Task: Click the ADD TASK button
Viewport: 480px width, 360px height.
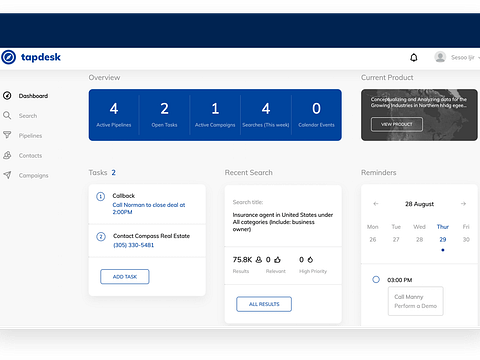Action: coord(125,276)
